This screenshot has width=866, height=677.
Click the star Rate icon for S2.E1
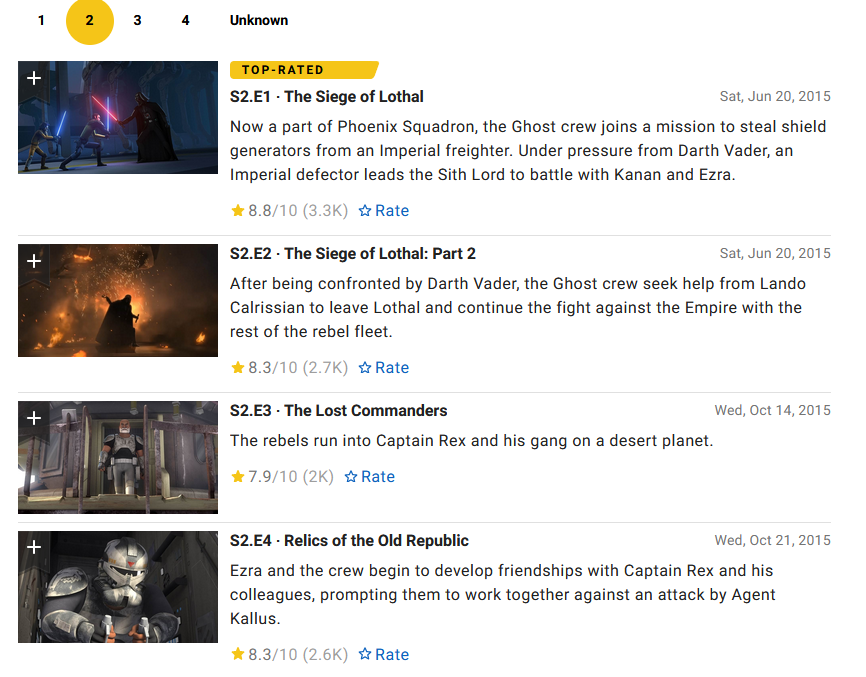(x=366, y=211)
